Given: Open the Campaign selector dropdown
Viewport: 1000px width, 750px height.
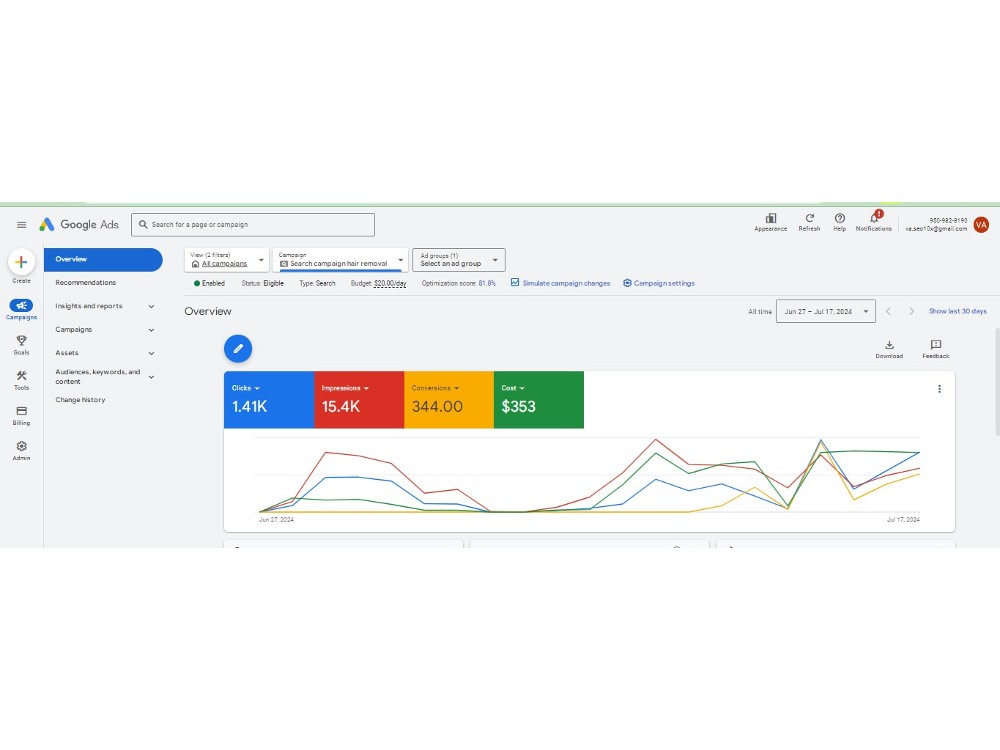Looking at the screenshot, I should tap(341, 260).
